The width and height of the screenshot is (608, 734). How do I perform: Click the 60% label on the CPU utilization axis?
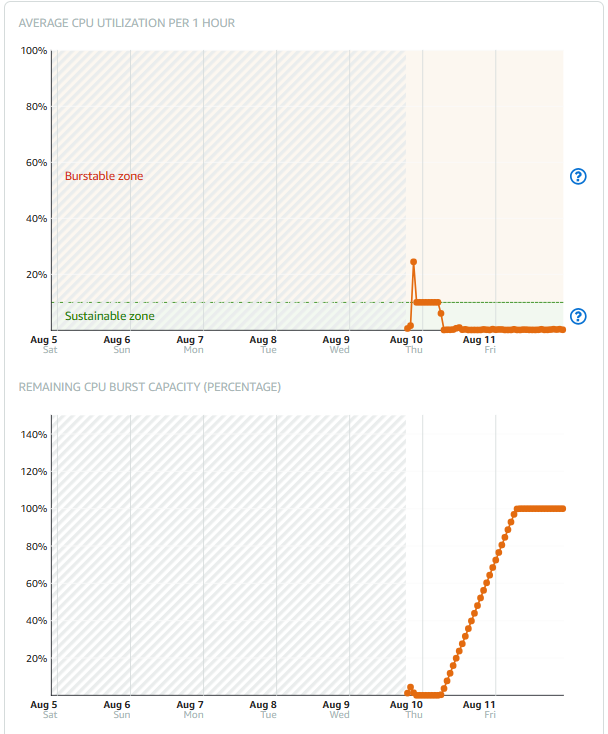pos(36,162)
